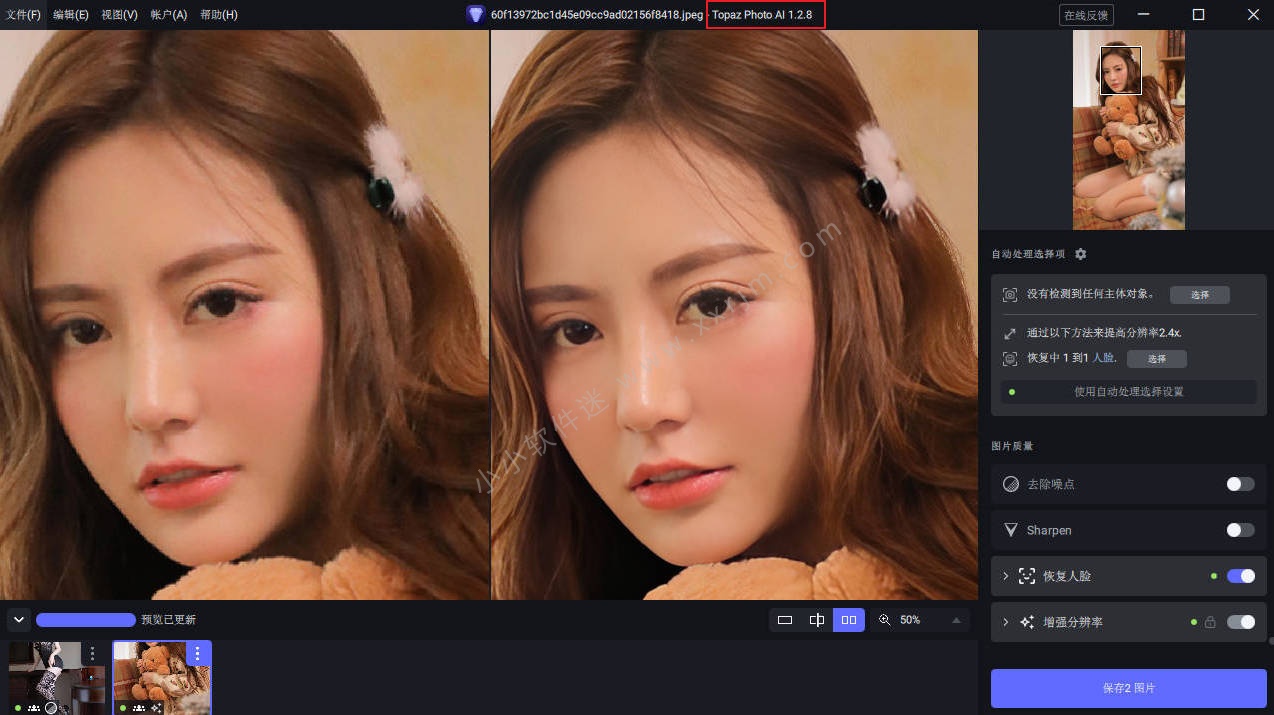
Task: Open three-dot menu on first thumbnail
Action: coord(92,654)
